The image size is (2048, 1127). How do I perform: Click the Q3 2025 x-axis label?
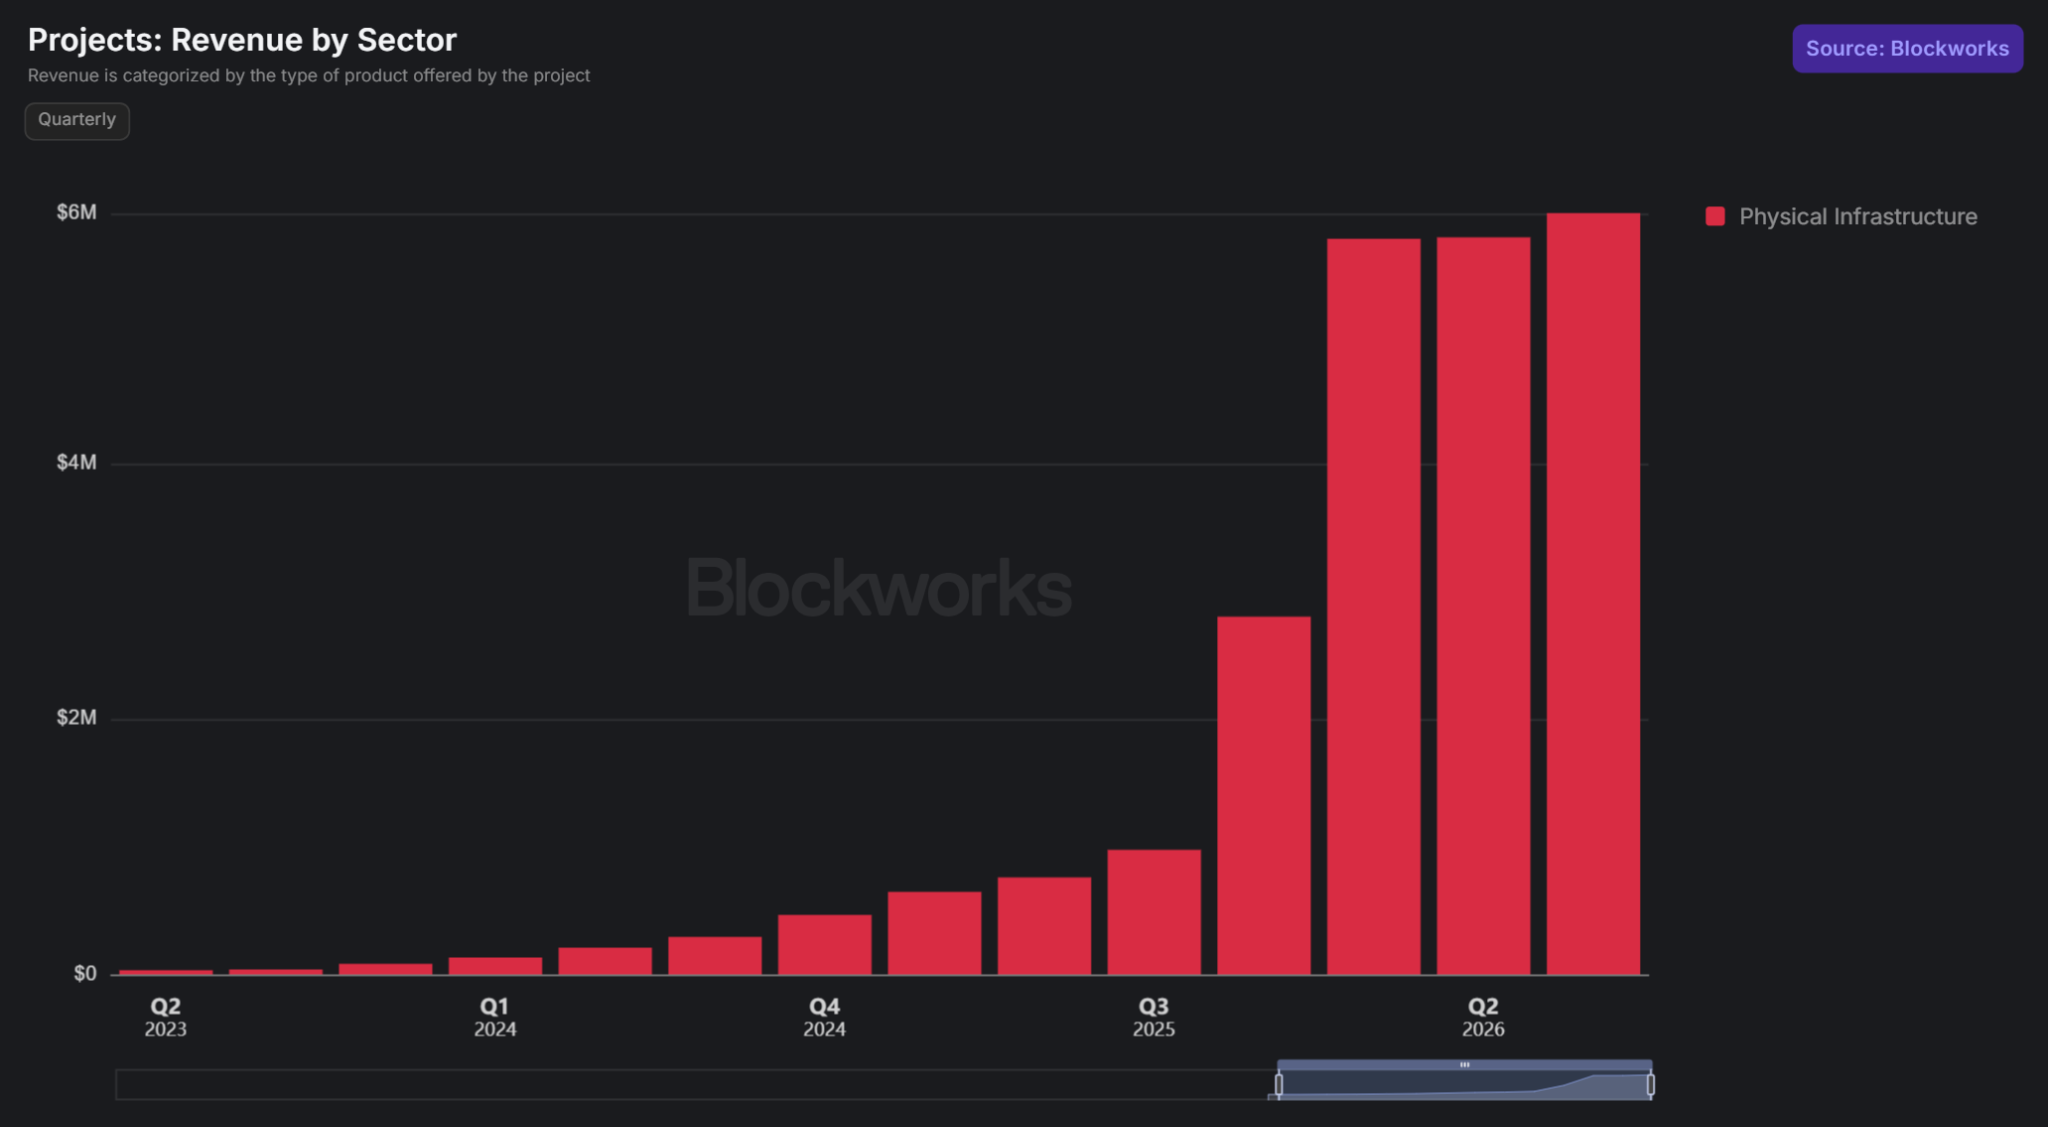pos(1153,1017)
